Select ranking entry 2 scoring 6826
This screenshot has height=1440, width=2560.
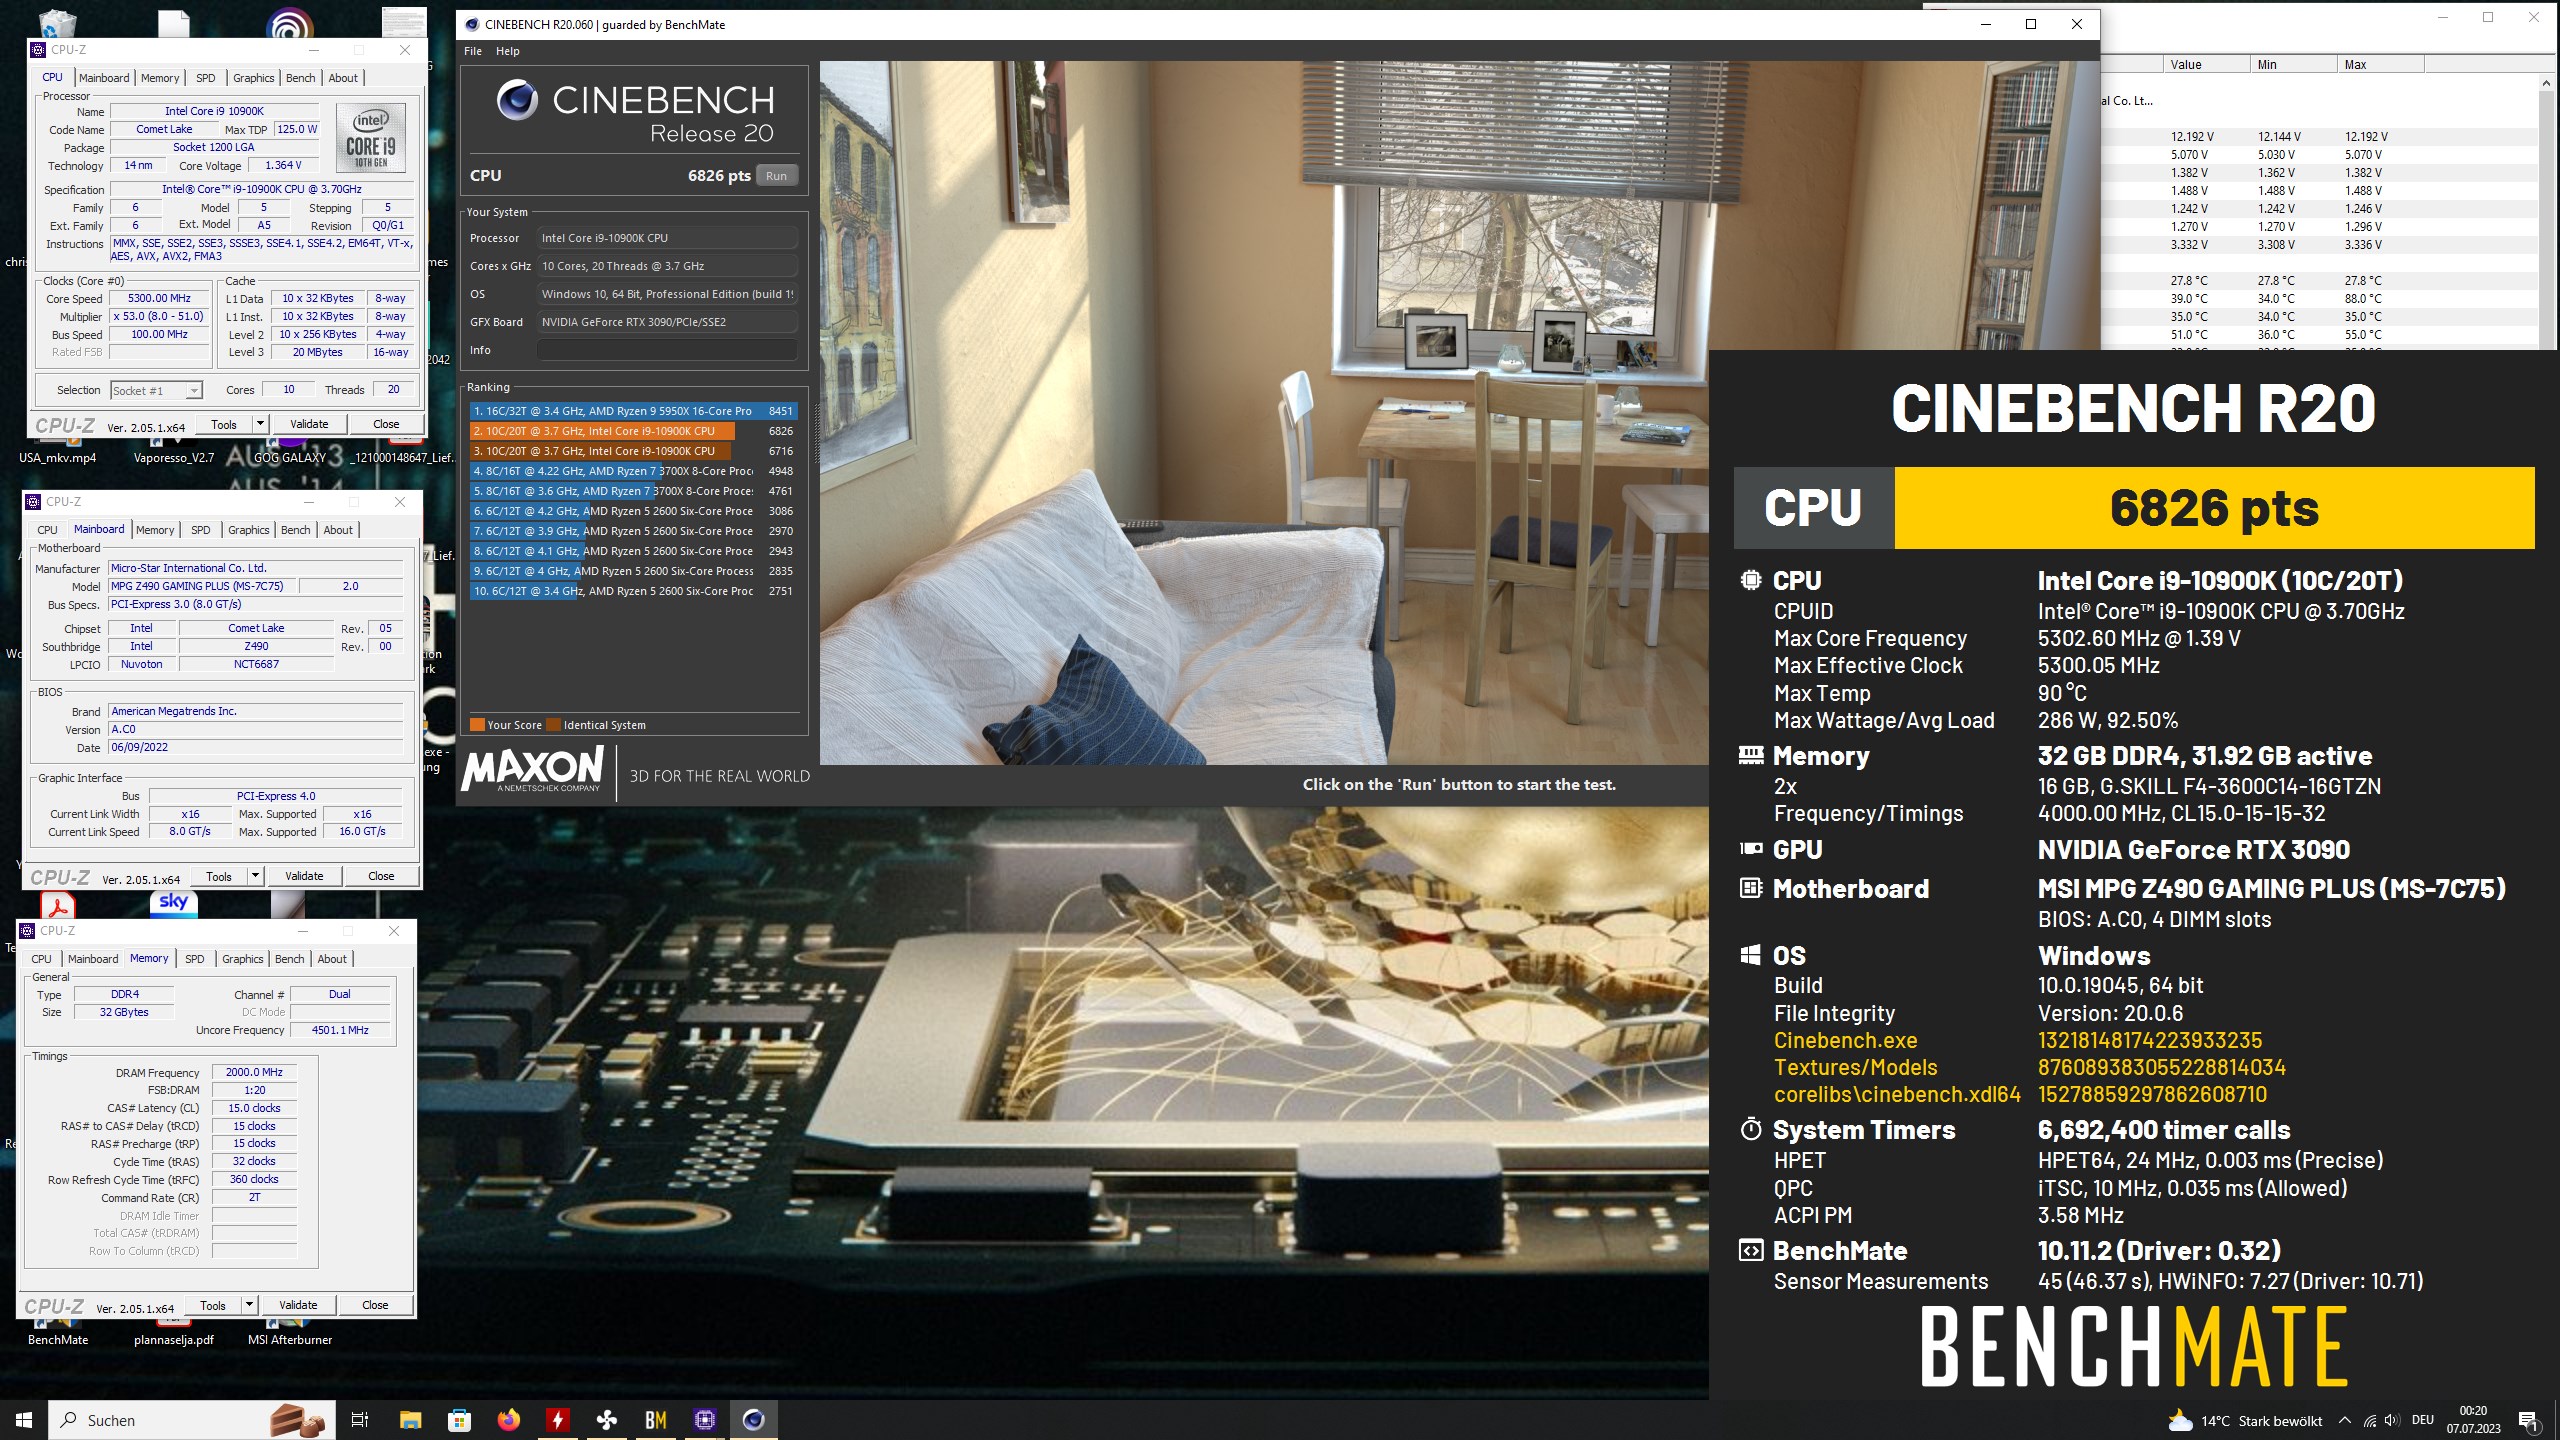(x=633, y=431)
